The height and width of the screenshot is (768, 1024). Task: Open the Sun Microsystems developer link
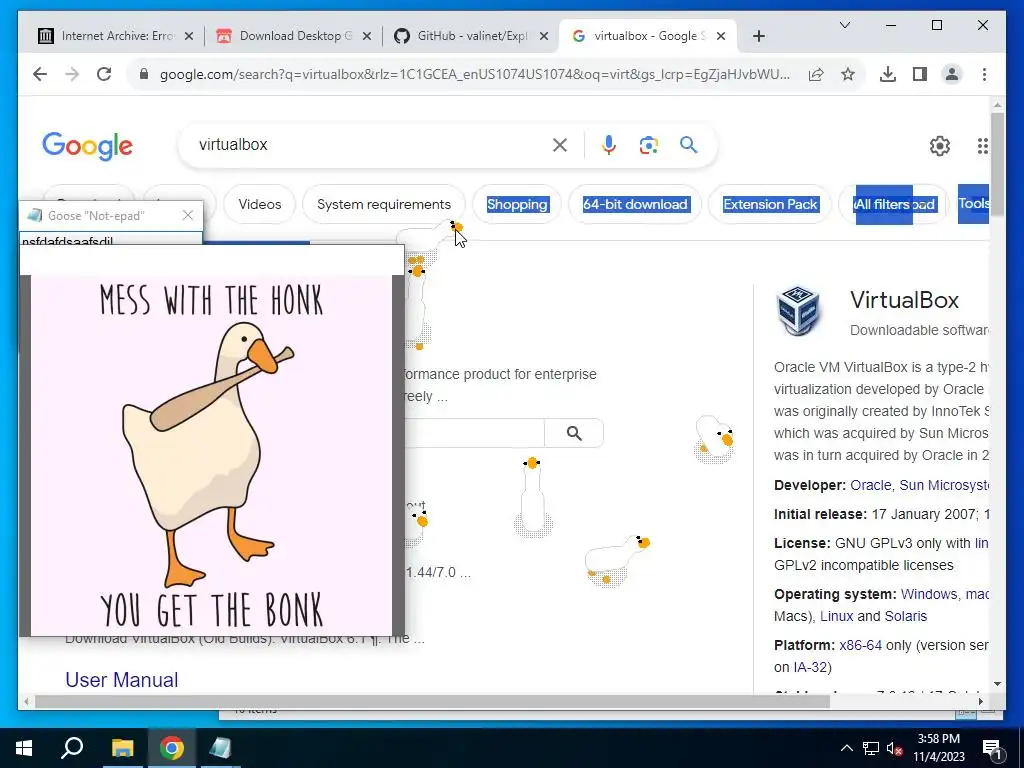point(944,485)
